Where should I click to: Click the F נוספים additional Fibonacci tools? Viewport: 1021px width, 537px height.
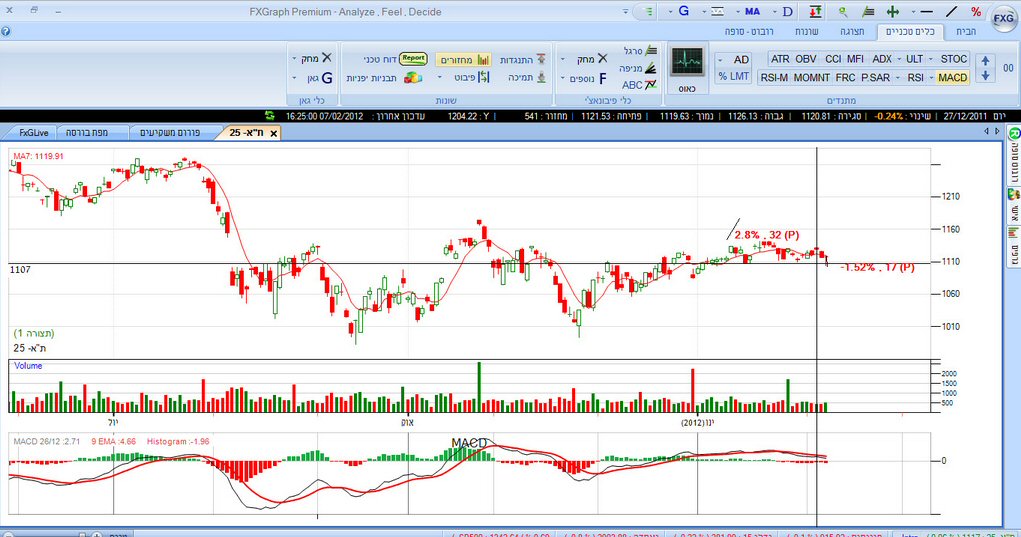589,79
